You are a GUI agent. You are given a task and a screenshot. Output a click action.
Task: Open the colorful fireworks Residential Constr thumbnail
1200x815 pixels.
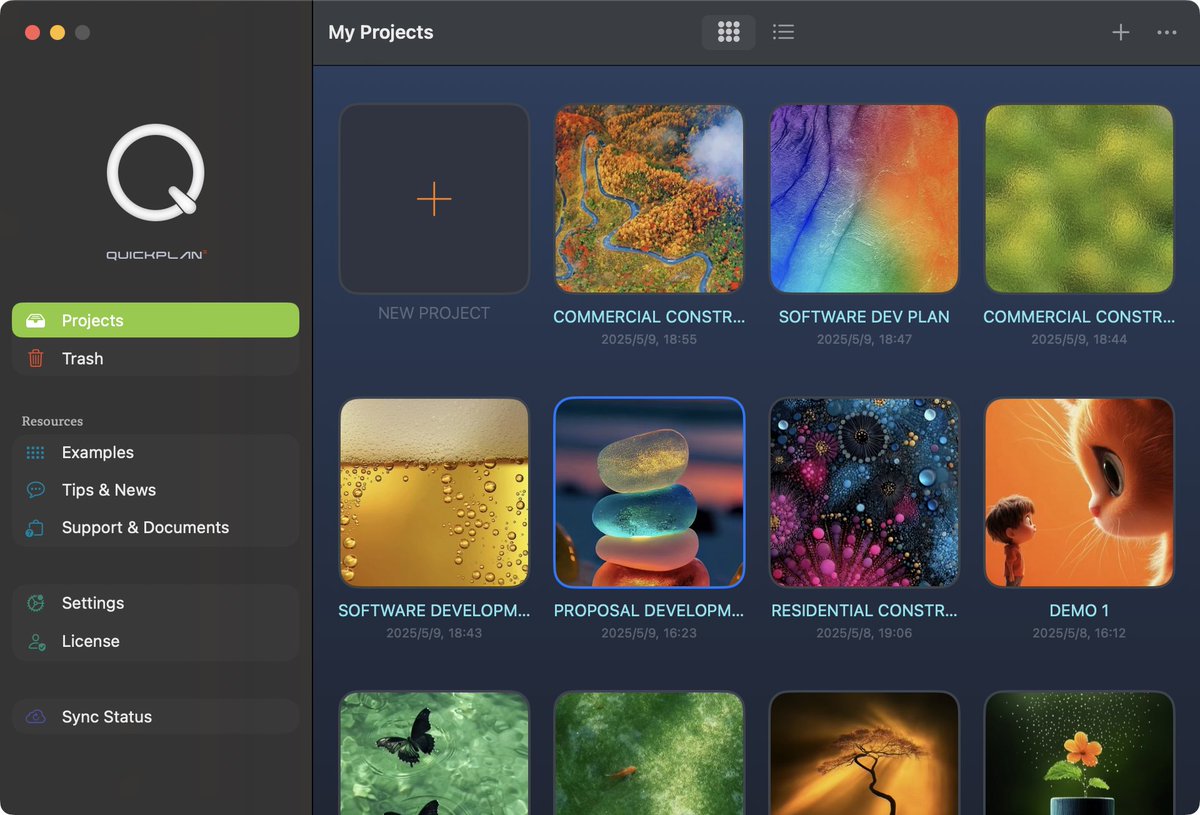click(x=864, y=492)
